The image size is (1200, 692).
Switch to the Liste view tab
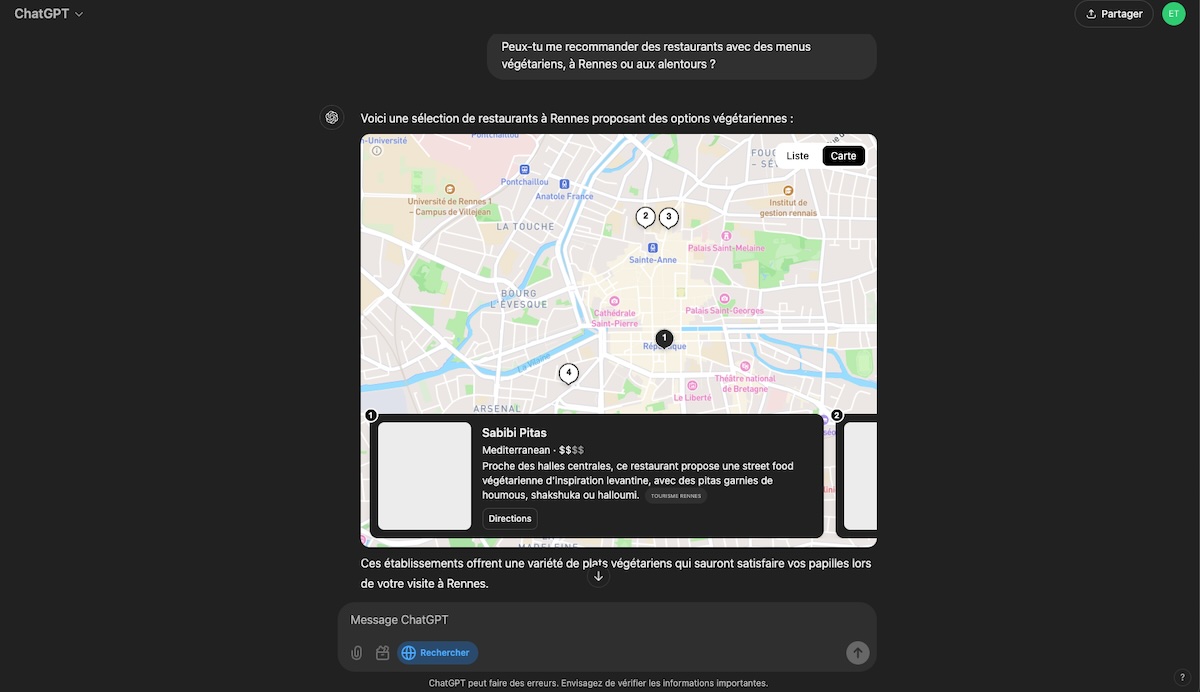tap(797, 156)
